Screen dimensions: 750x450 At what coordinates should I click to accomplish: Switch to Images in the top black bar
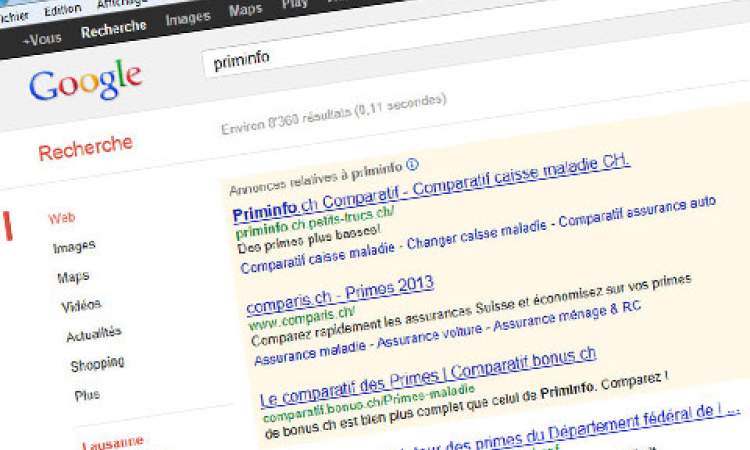click(188, 19)
